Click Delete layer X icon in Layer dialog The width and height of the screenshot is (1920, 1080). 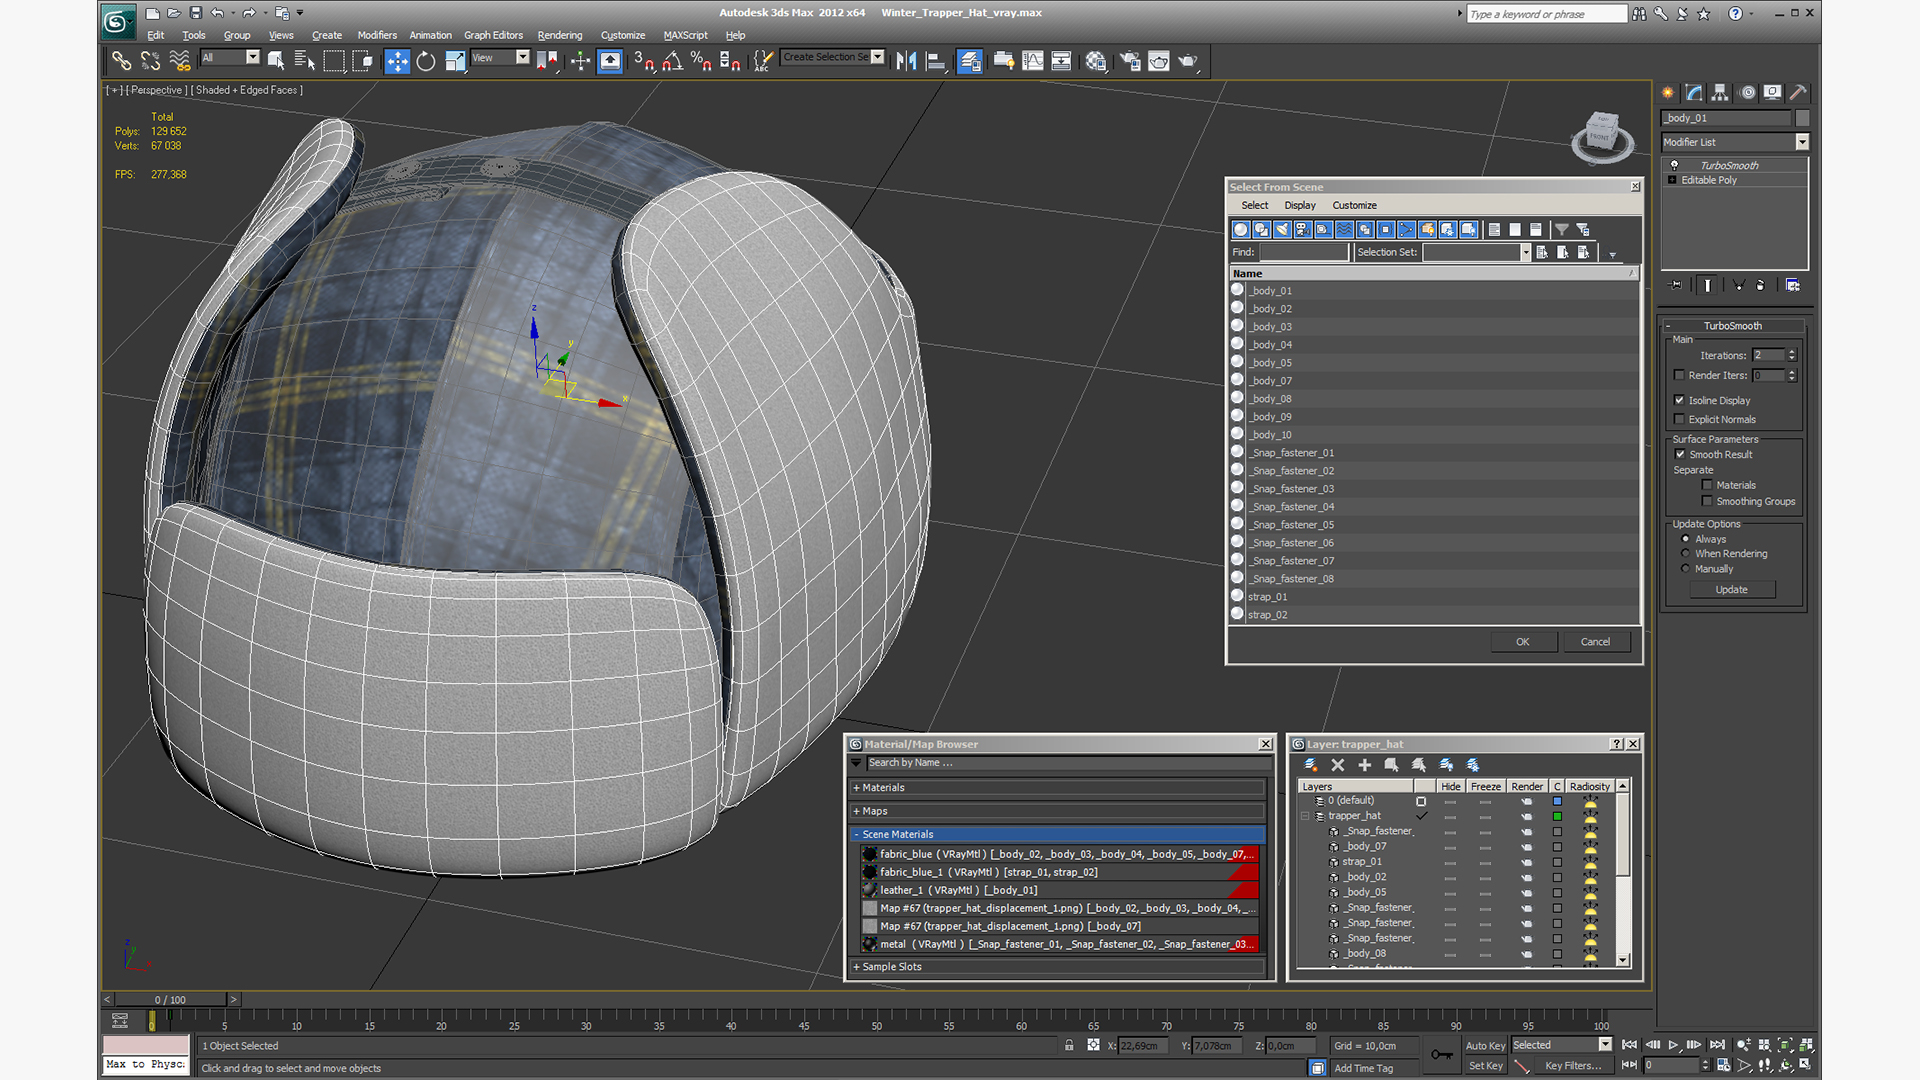click(x=1338, y=765)
